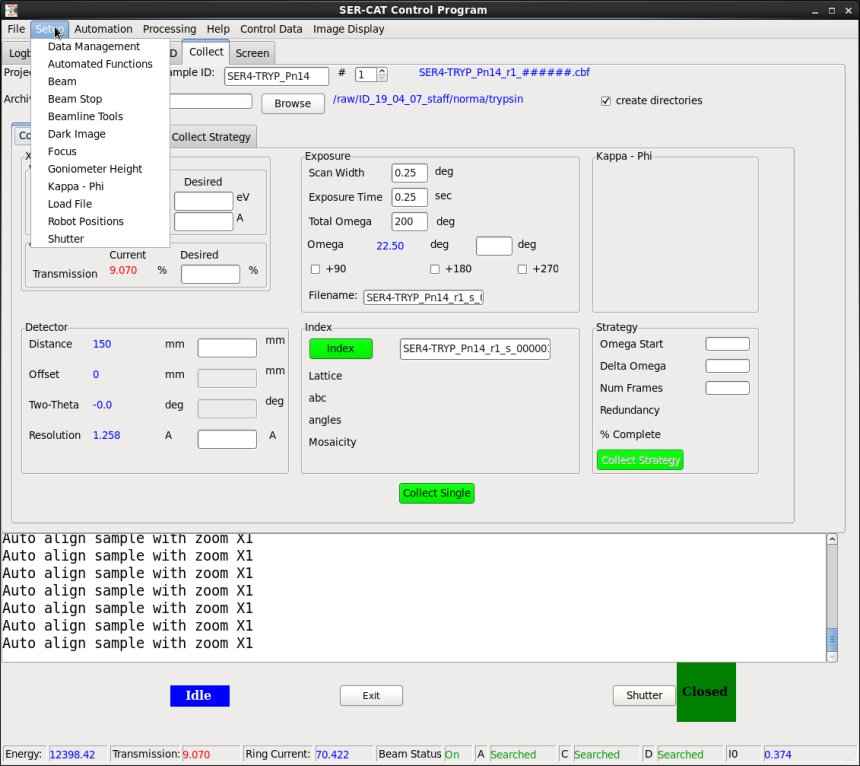This screenshot has height=766, width=860.
Task: Click the SER-CAT window menu icon
Action: 10,10
